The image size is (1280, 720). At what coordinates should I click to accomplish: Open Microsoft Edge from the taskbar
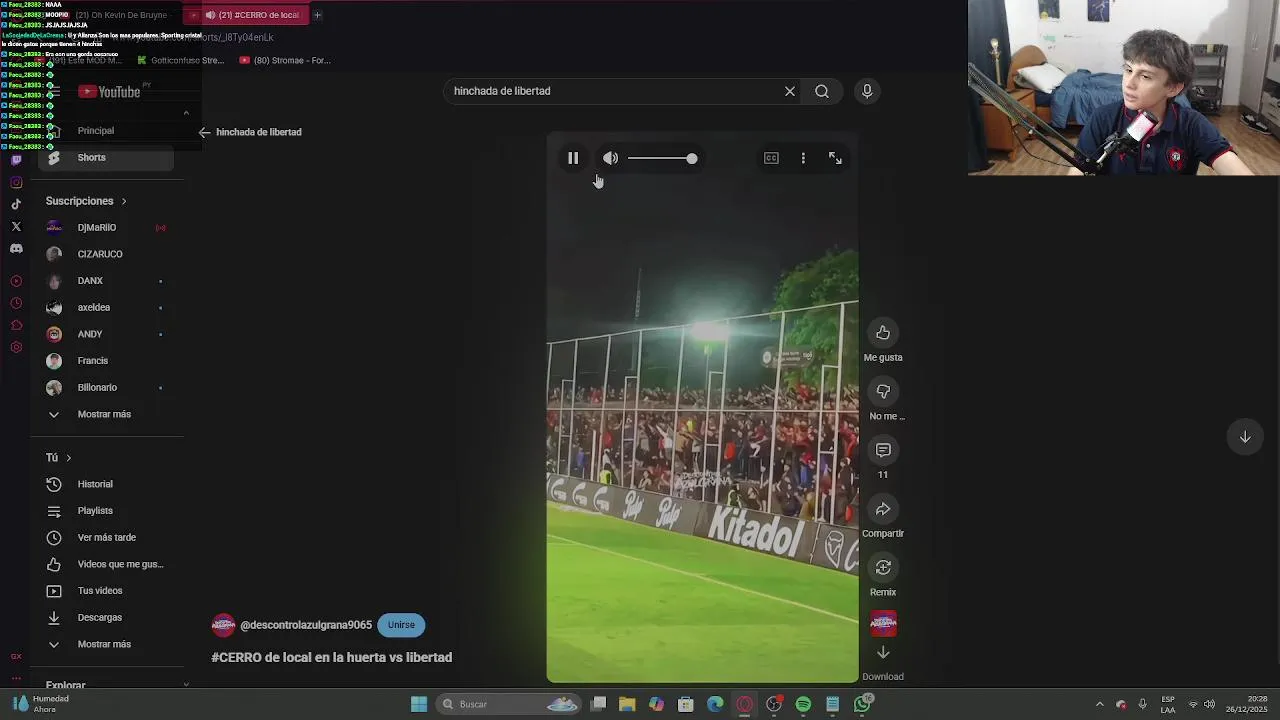point(715,704)
